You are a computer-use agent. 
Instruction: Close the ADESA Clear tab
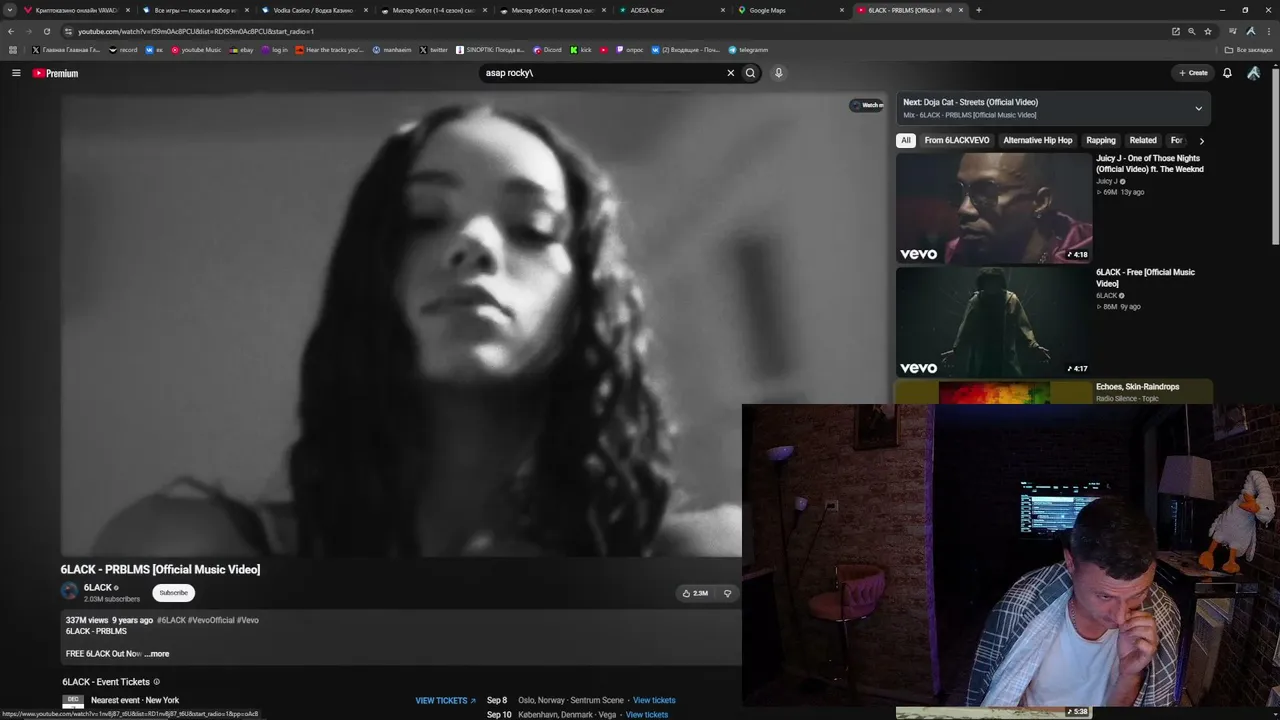pos(723,10)
